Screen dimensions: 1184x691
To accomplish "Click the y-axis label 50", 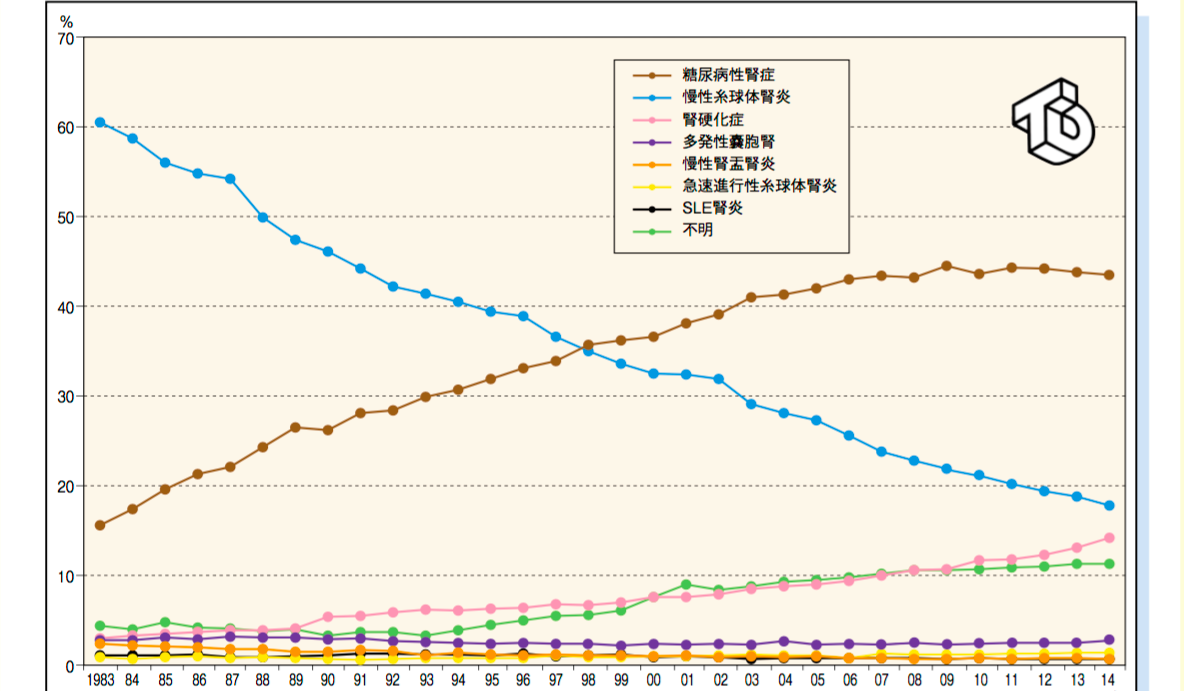I will [x=66, y=217].
